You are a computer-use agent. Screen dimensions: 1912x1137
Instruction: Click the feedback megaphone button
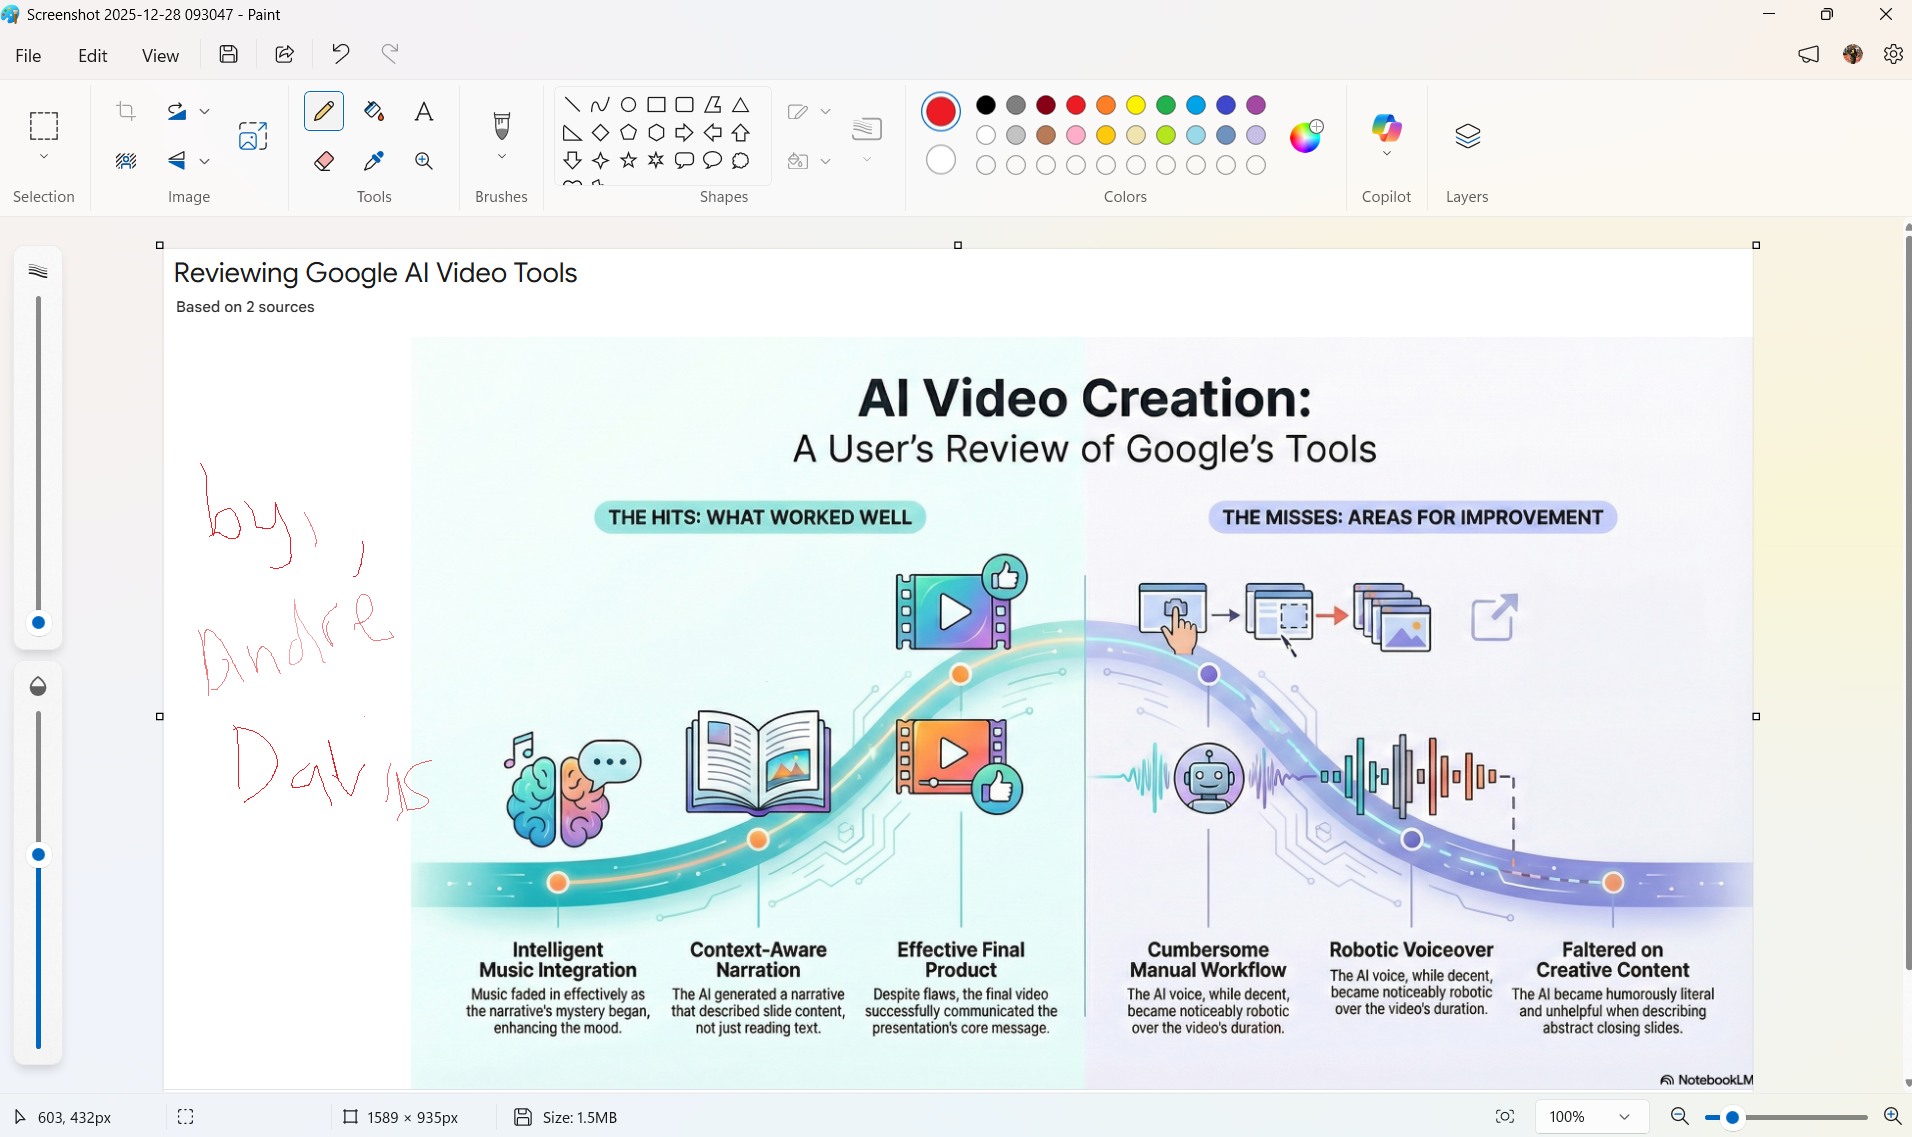click(1808, 55)
